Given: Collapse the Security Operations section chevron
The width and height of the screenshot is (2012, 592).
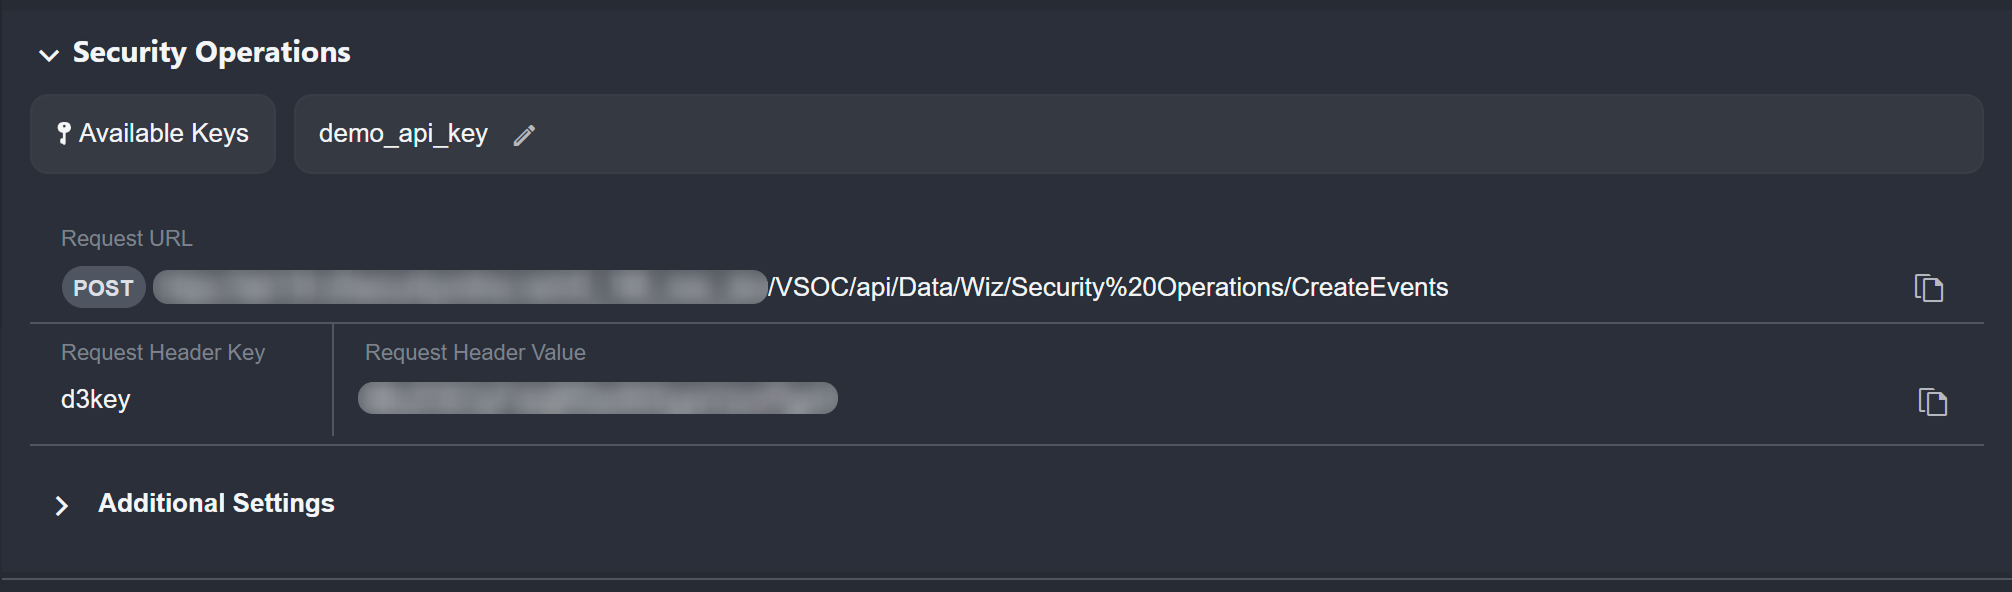Looking at the screenshot, I should [49, 55].
